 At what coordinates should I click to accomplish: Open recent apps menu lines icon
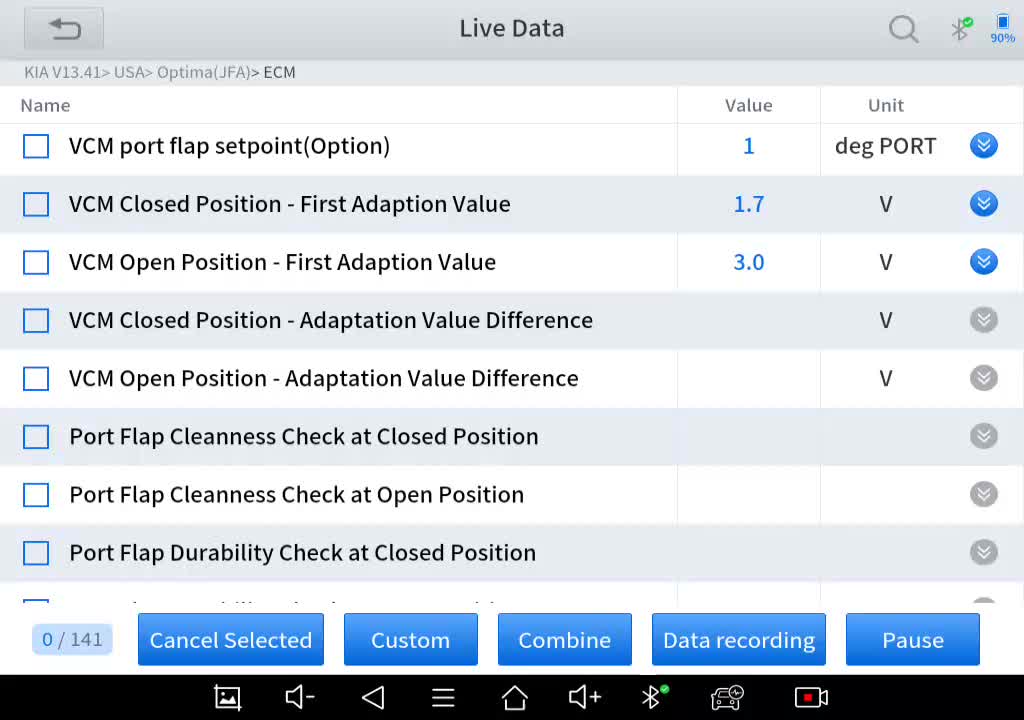[x=443, y=698]
